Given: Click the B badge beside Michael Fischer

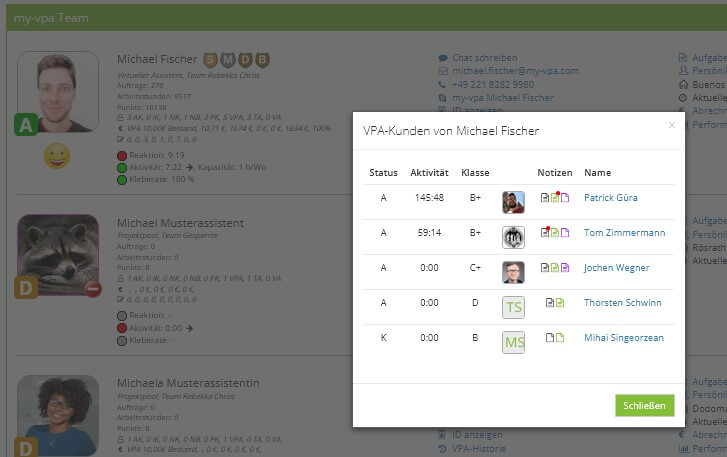Looking at the screenshot, I should 262,59.
